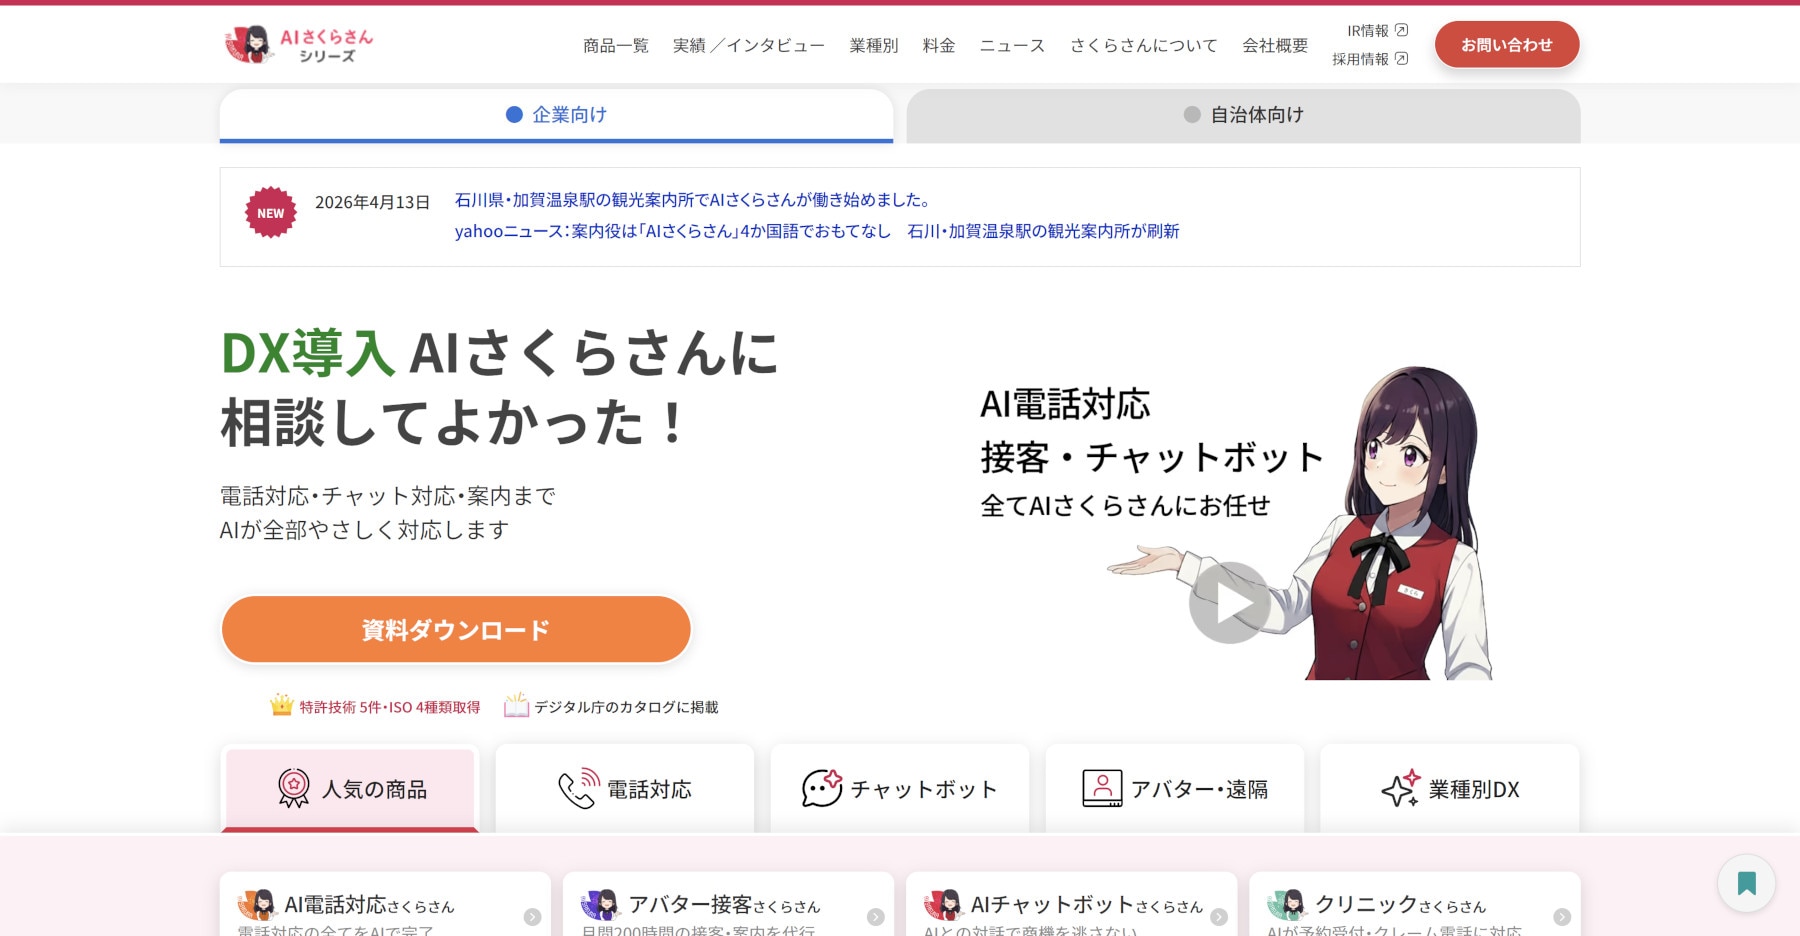Screen dimensions: 1800x936
Task: Open the 採用情報 external link icon
Action: [1401, 59]
